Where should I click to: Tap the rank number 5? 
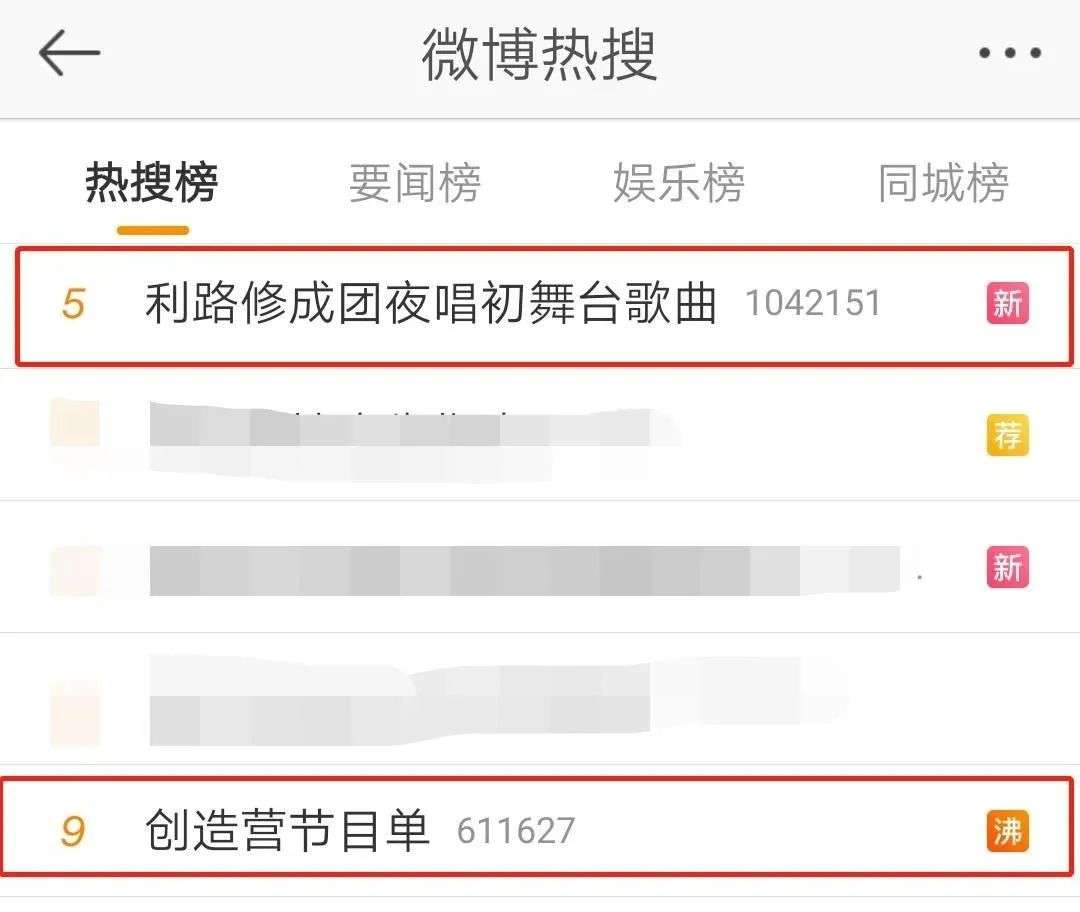73,304
